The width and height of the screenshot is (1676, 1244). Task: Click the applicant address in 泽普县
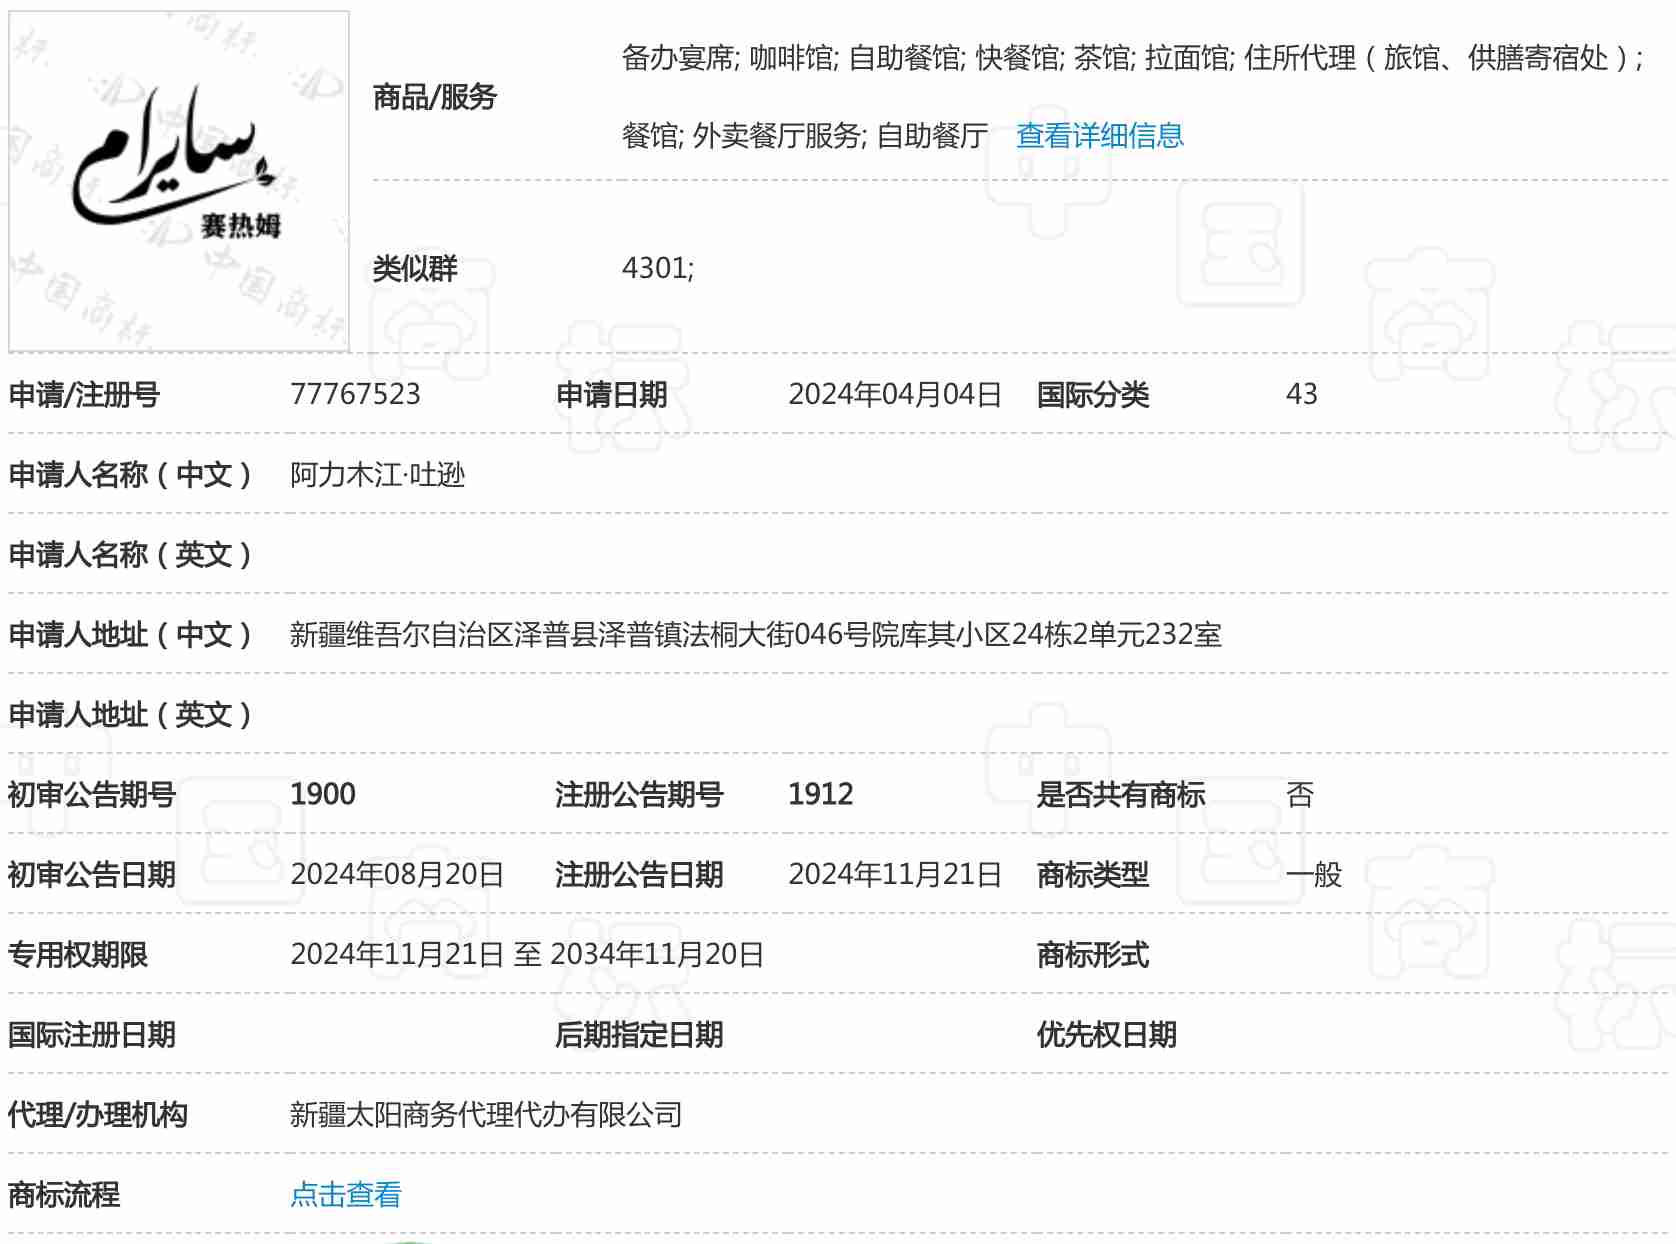tap(755, 634)
